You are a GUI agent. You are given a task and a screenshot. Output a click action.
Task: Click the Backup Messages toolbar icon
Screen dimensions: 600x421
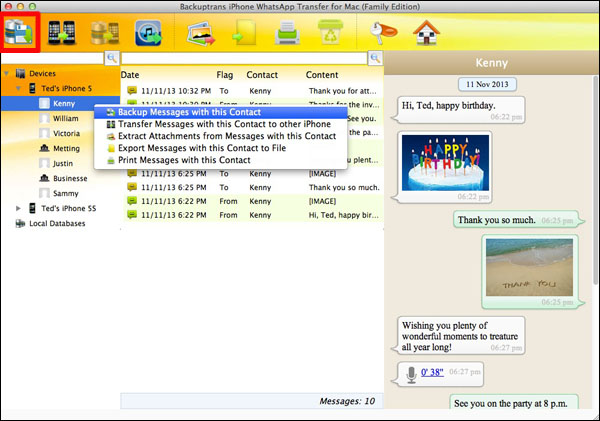pos(20,32)
